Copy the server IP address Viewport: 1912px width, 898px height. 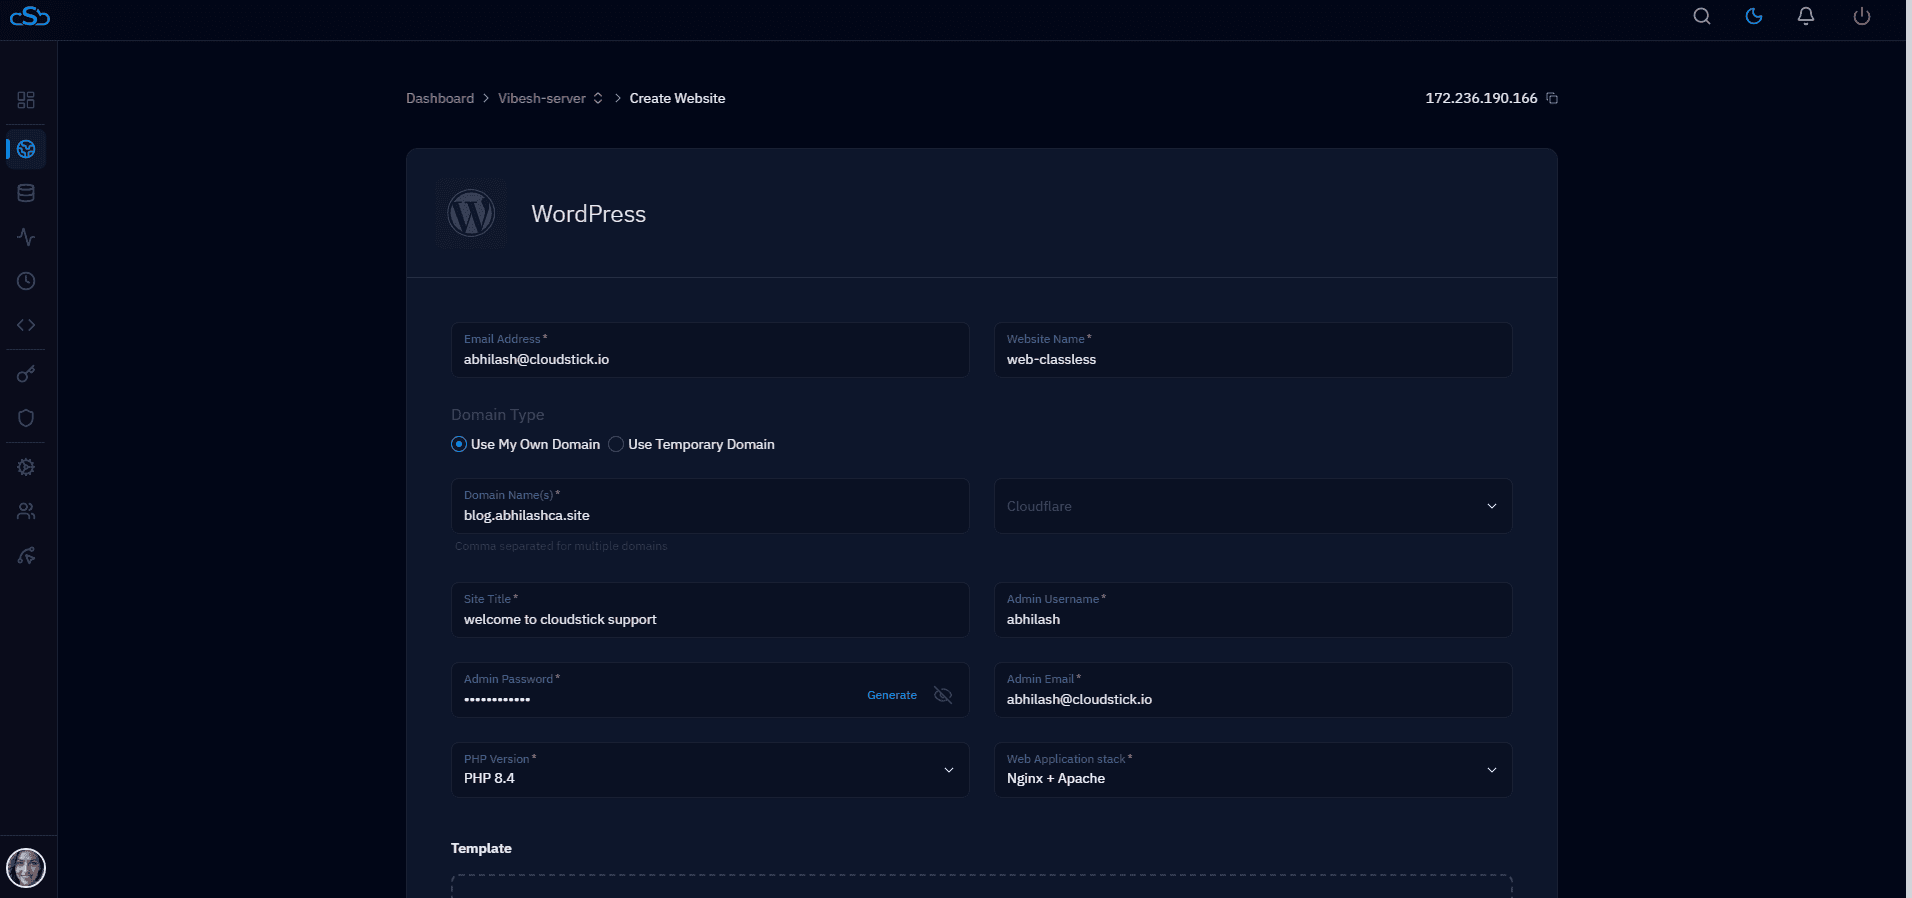(x=1552, y=98)
